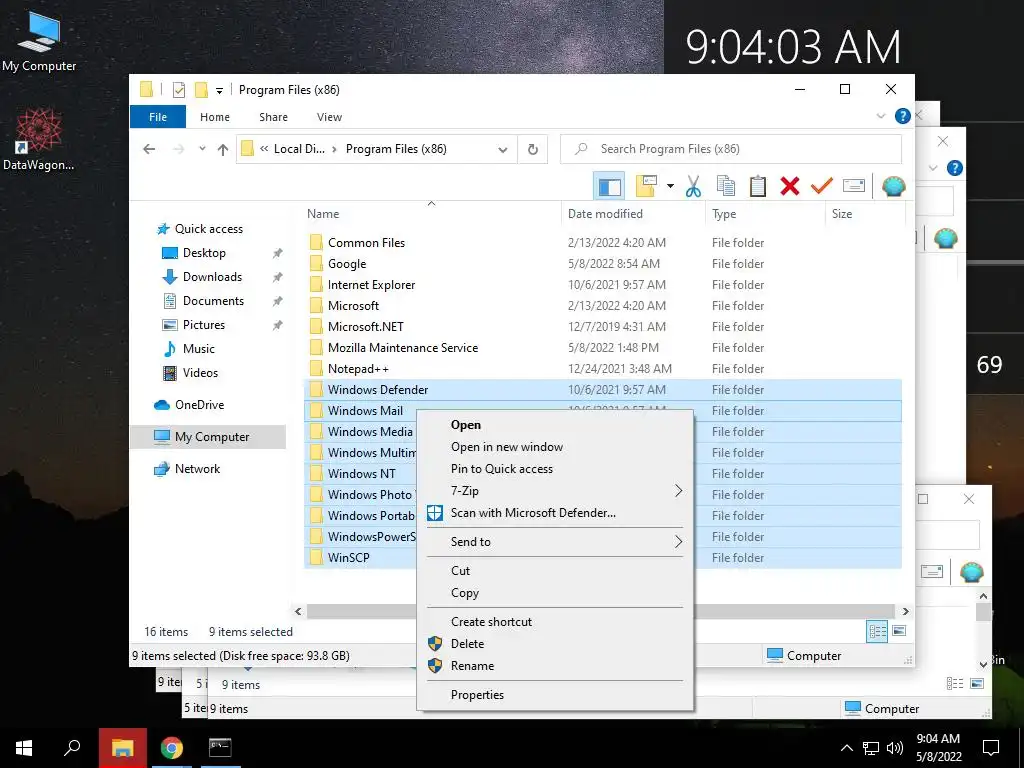Select OneDrive in the navigation pane

tap(199, 405)
